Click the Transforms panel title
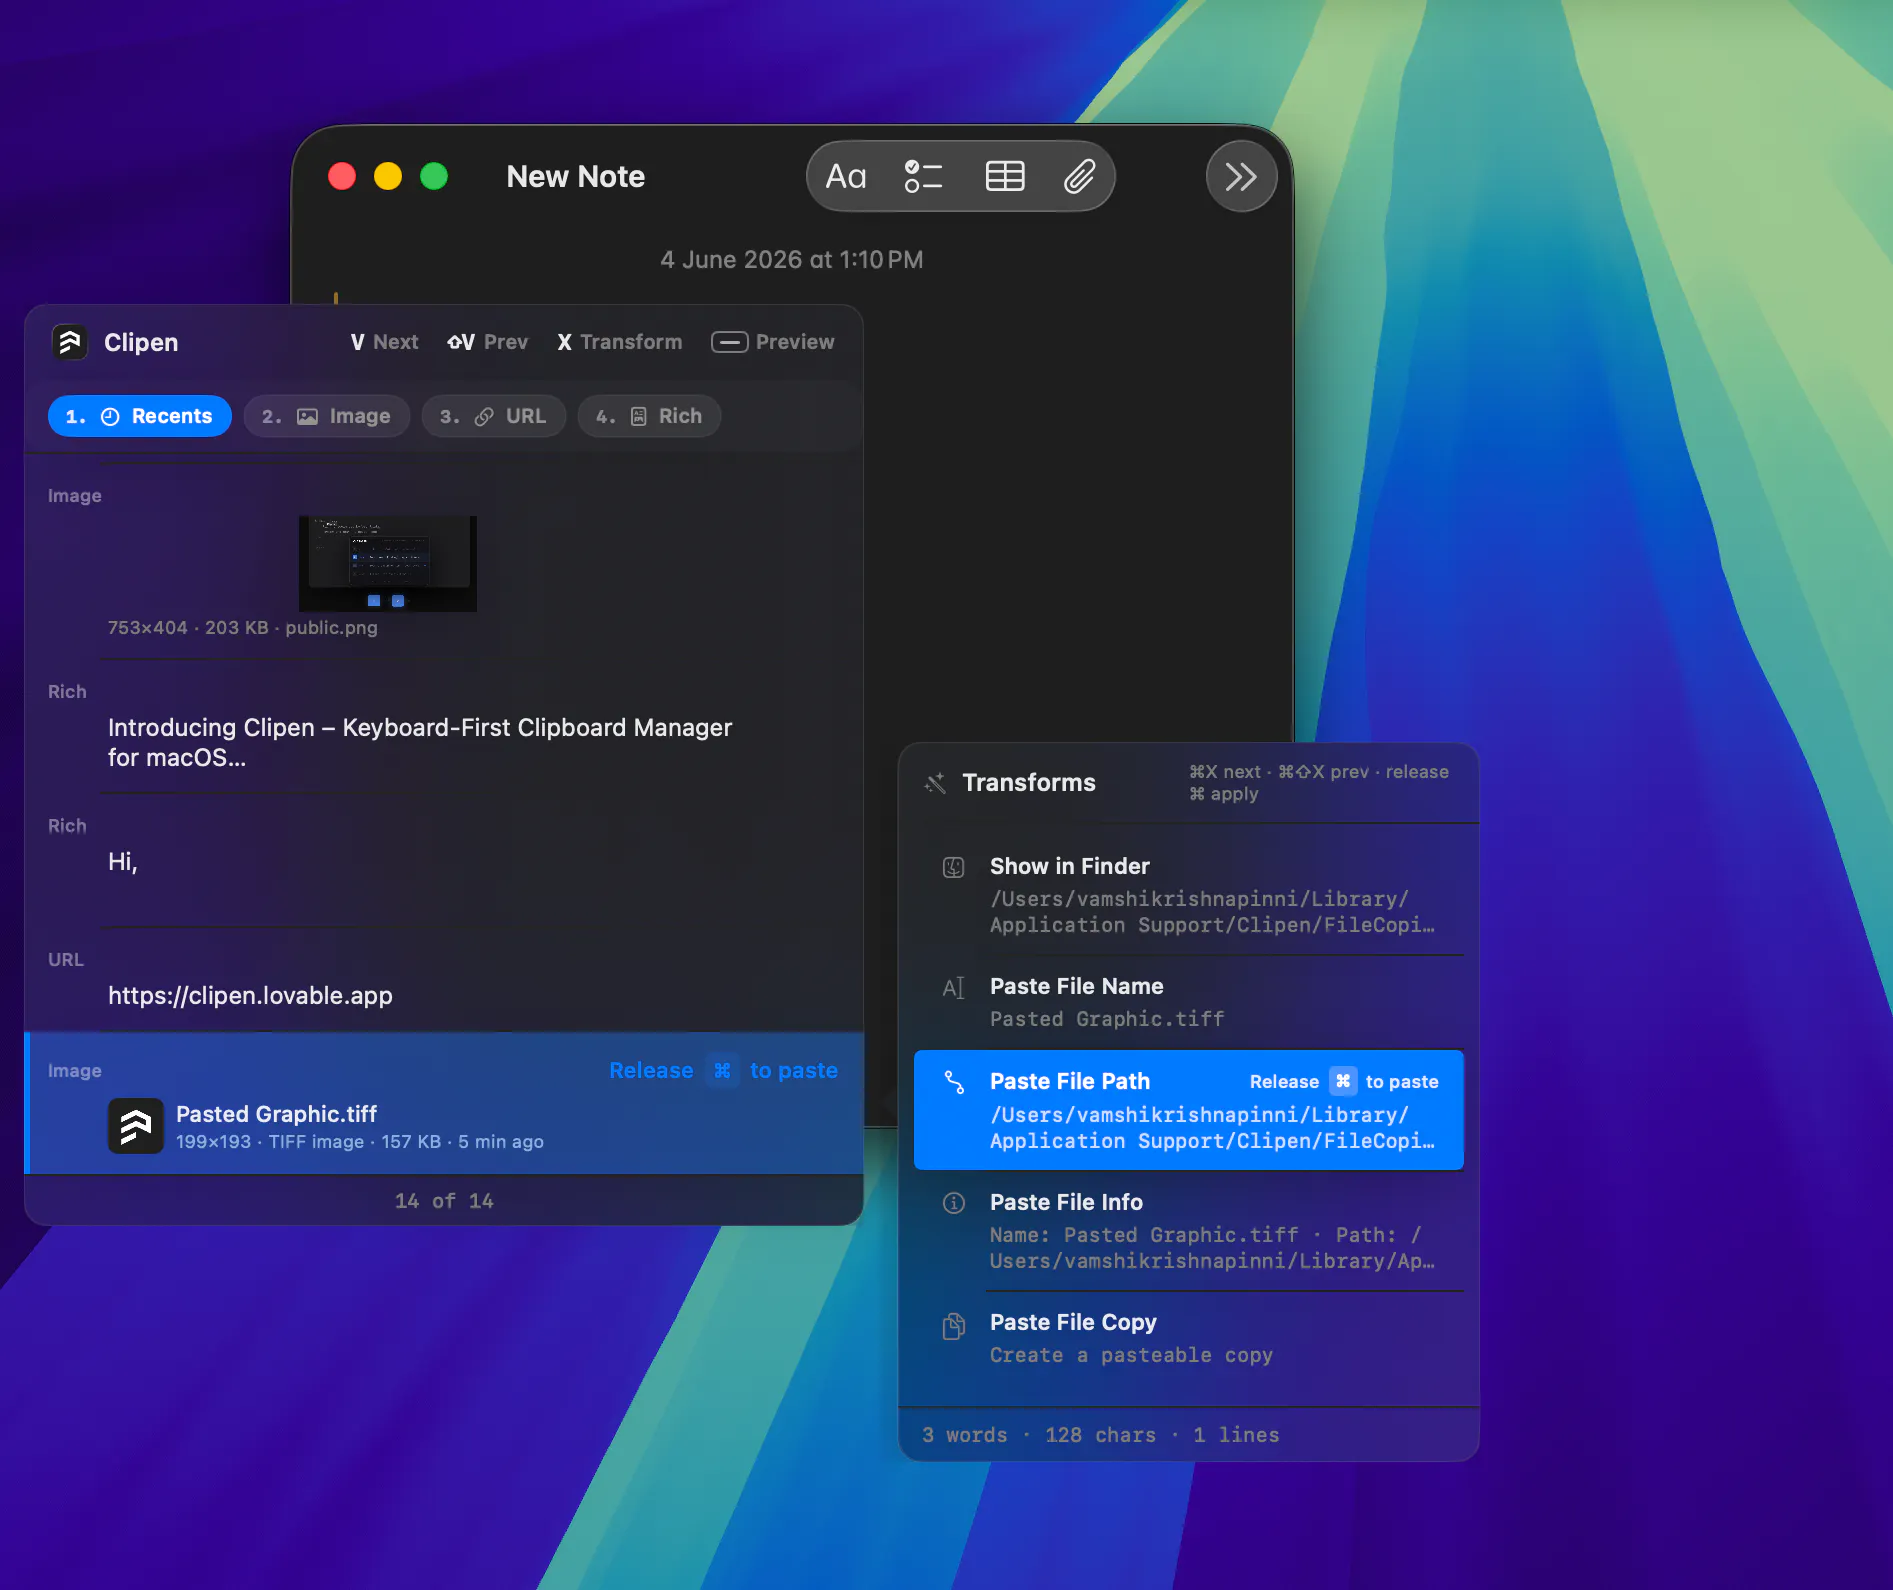Viewport: 1893px width, 1590px height. coord(1029,783)
